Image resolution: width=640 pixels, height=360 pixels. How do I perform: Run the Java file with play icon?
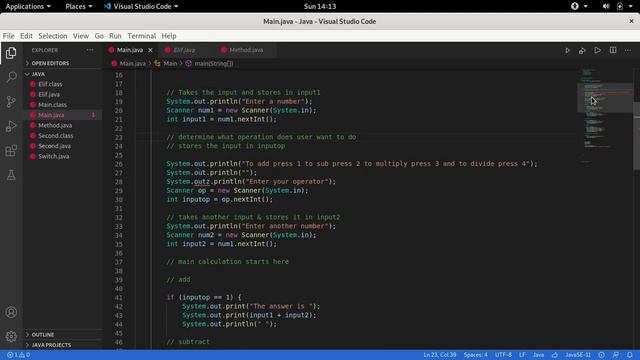point(567,51)
